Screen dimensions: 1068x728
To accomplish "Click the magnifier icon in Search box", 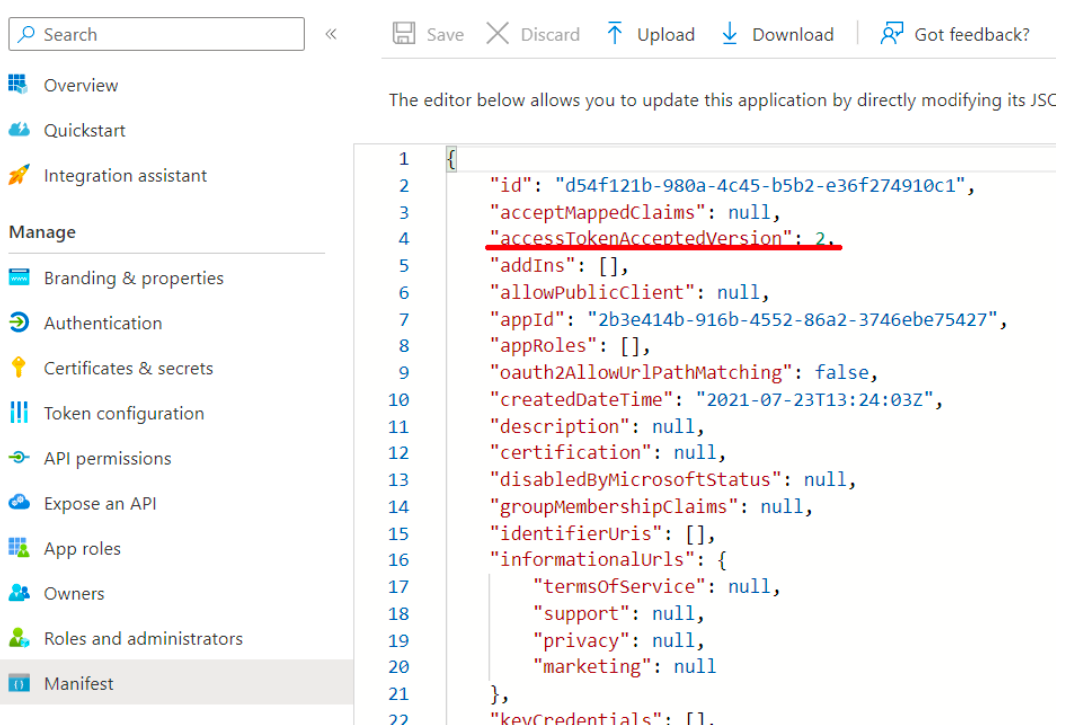I will [x=27, y=33].
